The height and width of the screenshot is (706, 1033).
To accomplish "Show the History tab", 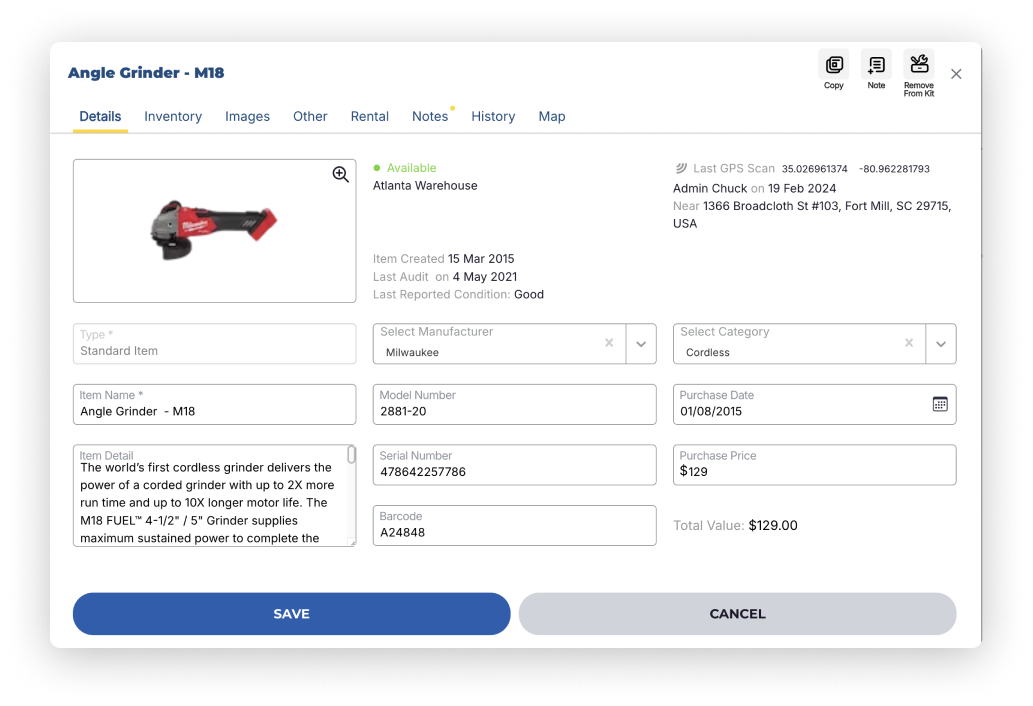I will click(493, 117).
